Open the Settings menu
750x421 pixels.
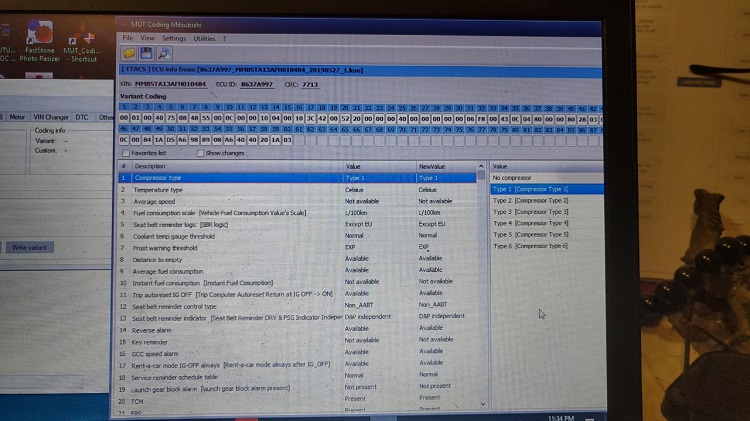point(174,38)
